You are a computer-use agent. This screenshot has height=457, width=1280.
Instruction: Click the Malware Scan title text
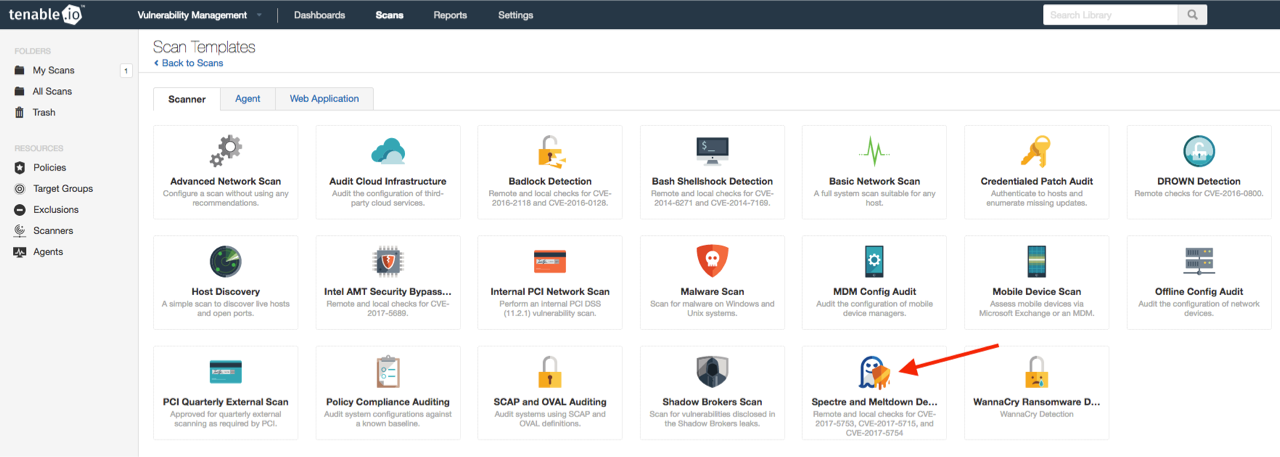coord(712,292)
